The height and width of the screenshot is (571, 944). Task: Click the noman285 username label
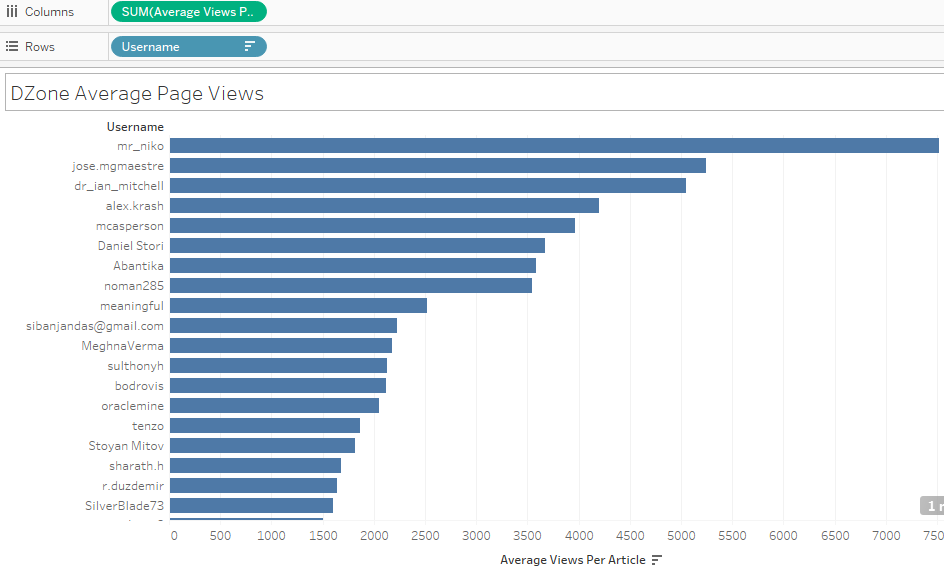pyautogui.click(x=134, y=286)
